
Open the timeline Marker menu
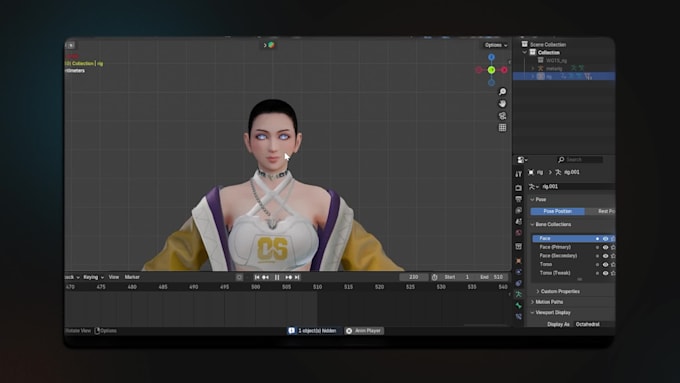click(x=132, y=277)
